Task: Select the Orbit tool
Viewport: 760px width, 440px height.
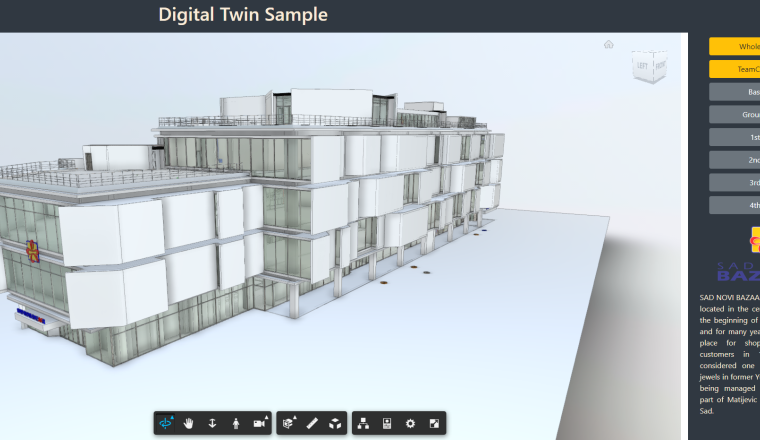Action: 165,424
